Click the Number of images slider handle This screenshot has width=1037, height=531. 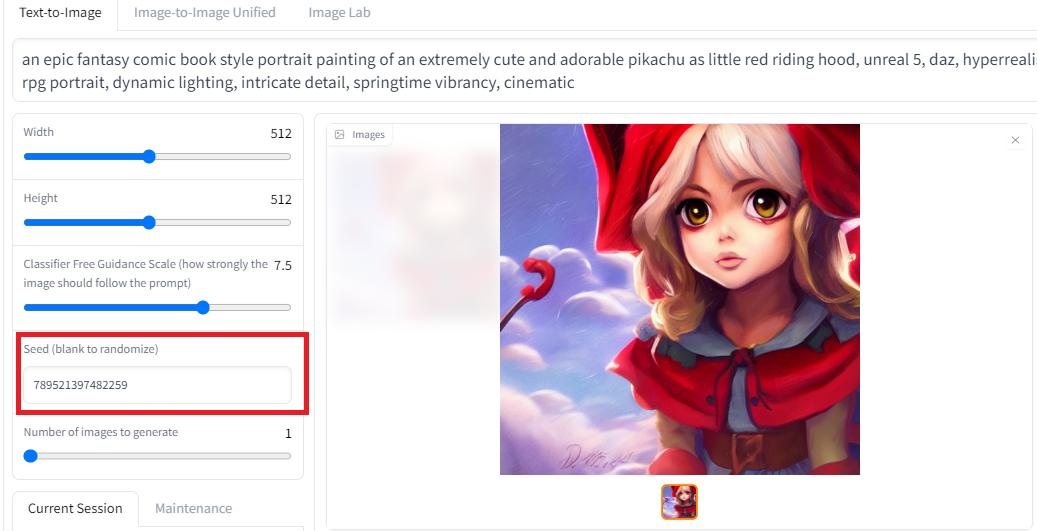[30, 456]
